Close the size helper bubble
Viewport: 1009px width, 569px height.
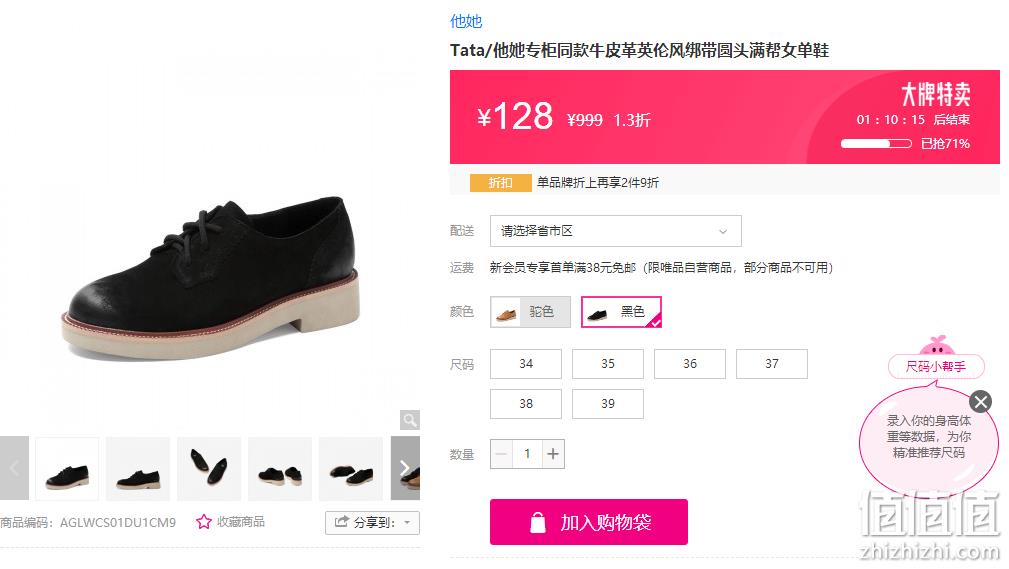click(980, 402)
